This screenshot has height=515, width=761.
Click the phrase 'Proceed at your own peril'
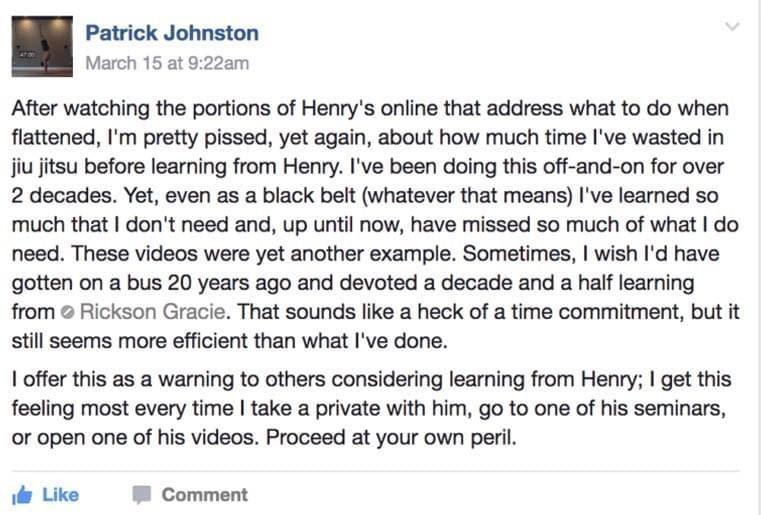click(390, 437)
